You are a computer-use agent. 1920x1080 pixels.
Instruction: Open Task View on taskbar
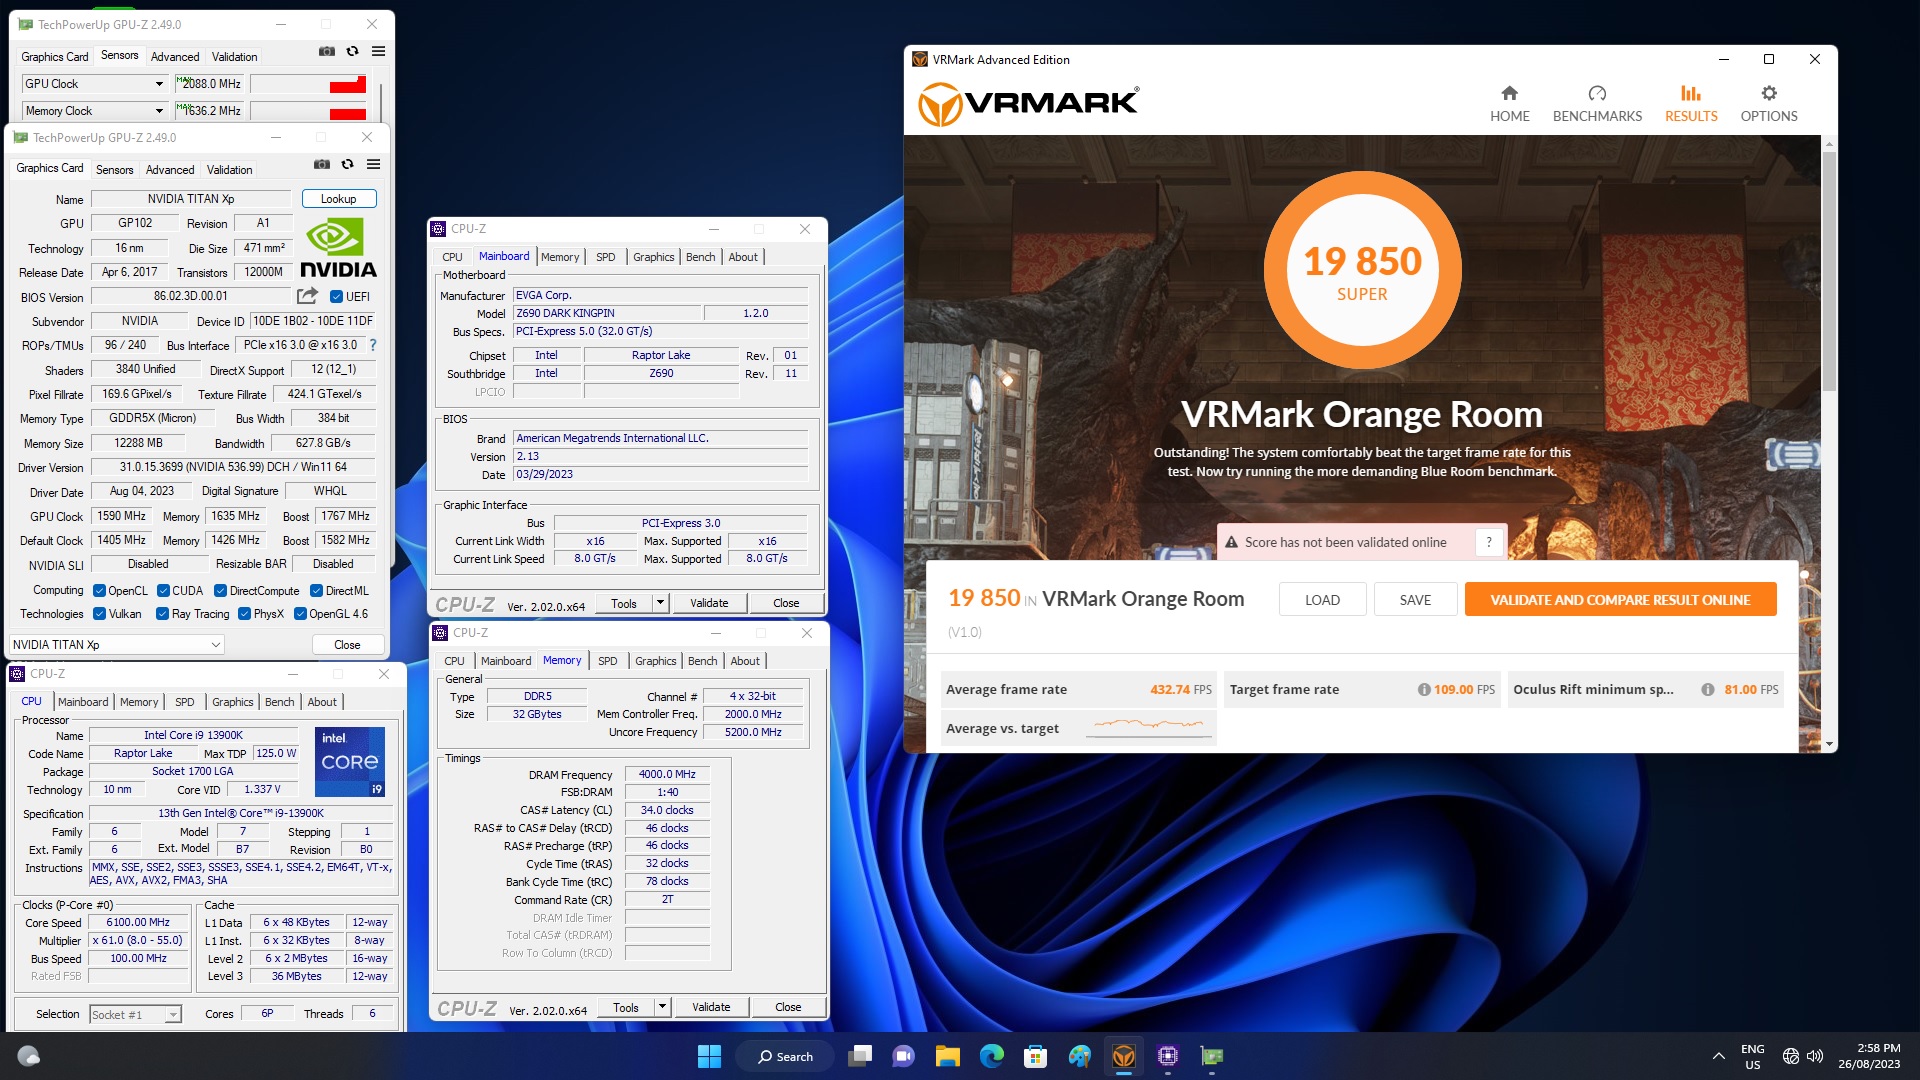tap(859, 1056)
